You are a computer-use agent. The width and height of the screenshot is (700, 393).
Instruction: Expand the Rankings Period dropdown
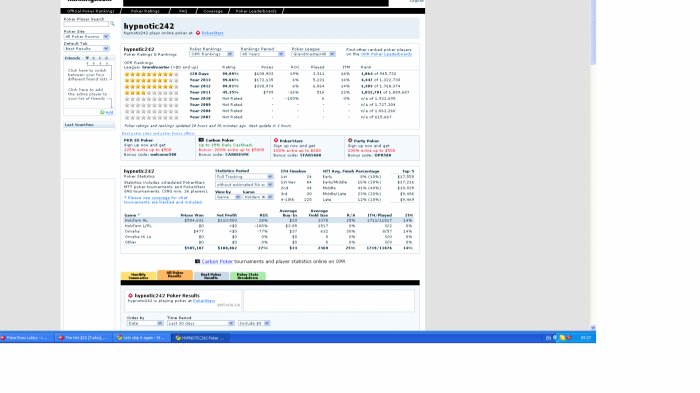coord(262,54)
